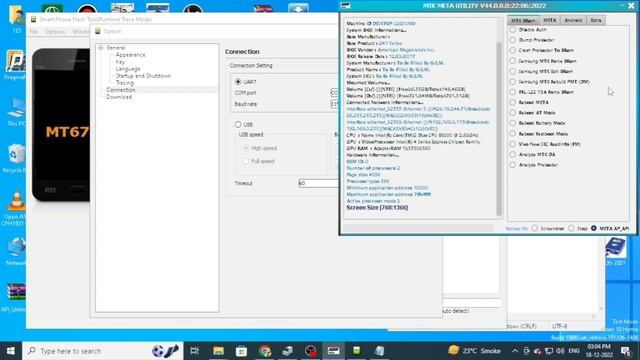The height and width of the screenshot is (360, 640).
Task: Open Microsoft Store from taskbar
Action: (241, 351)
